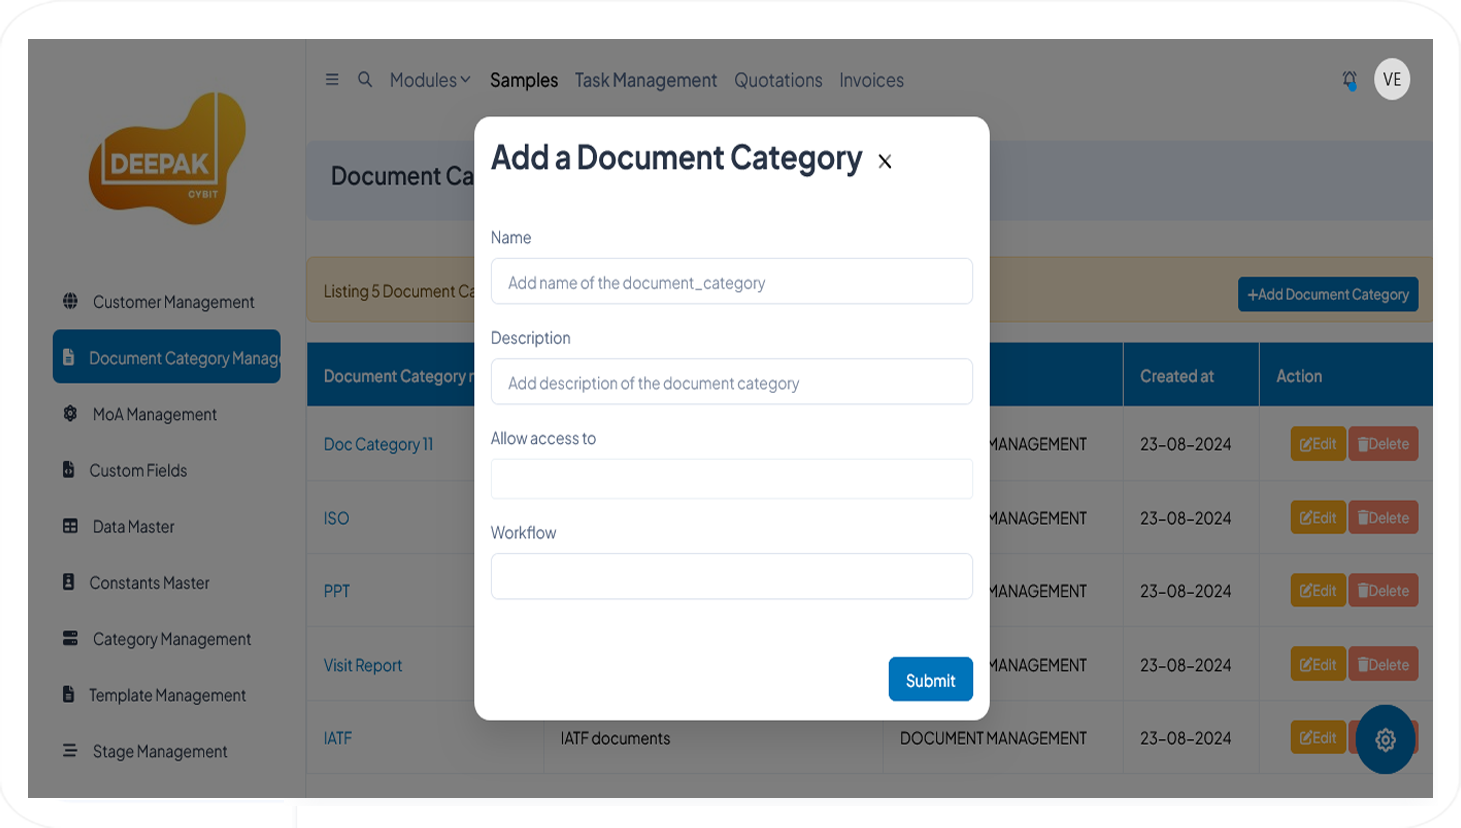Open the Allow access to selector
The height and width of the screenshot is (828, 1461).
click(731, 478)
